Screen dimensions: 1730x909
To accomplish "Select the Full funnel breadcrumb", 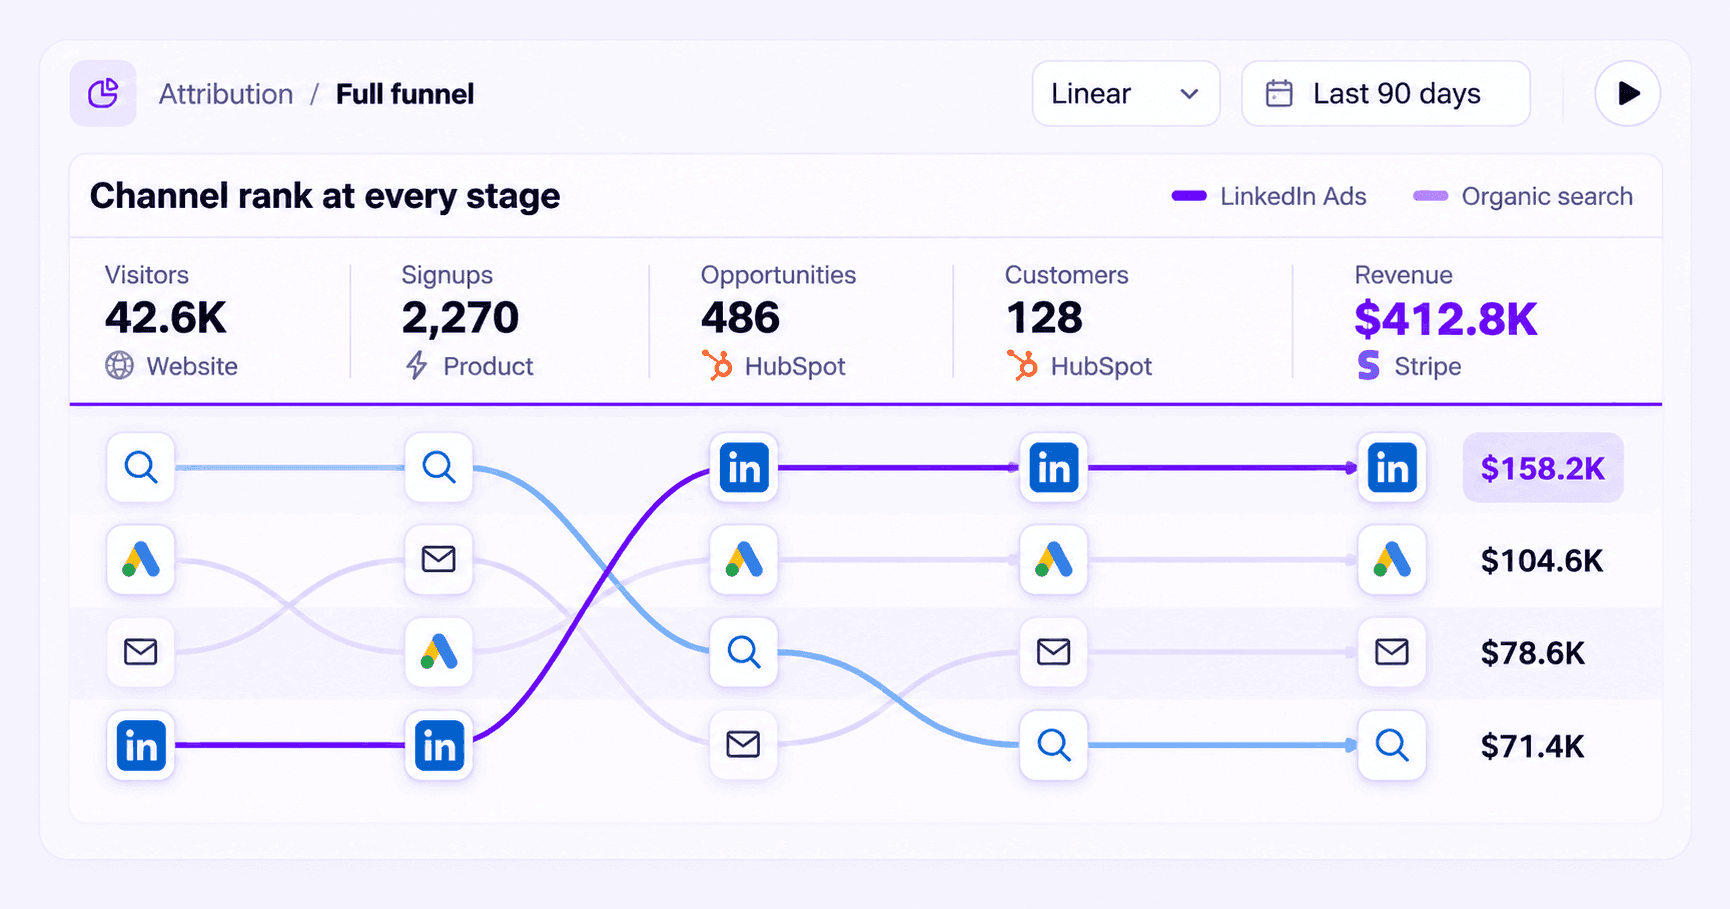I will coord(405,94).
